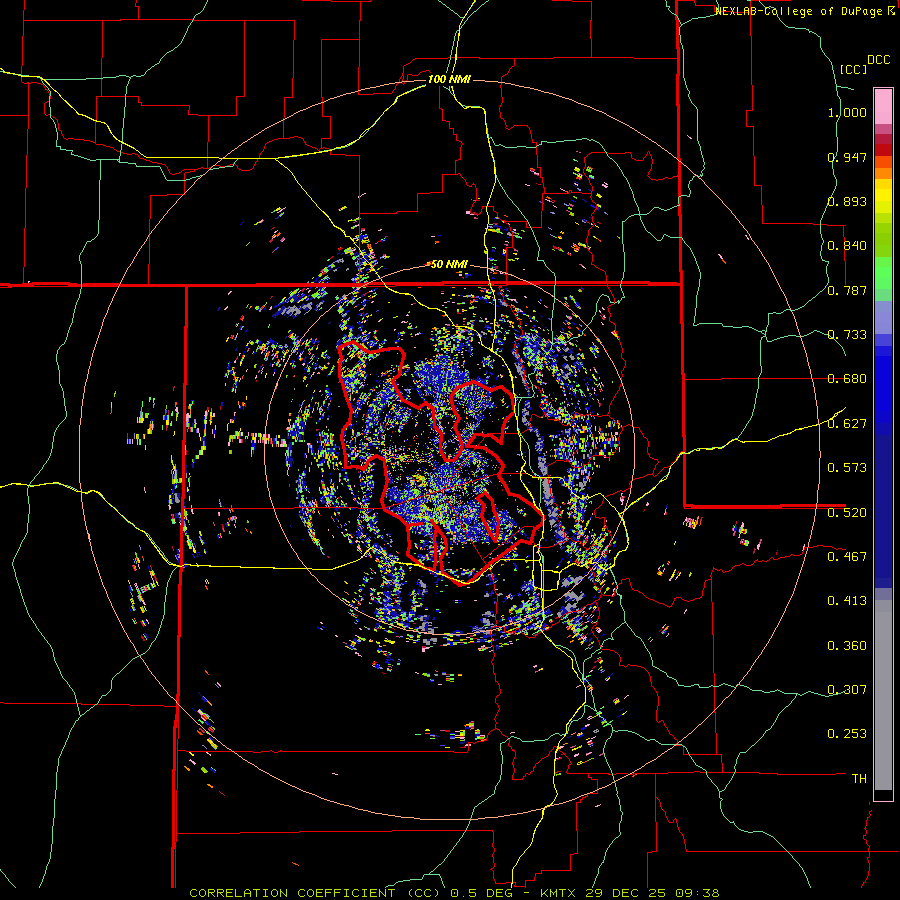This screenshot has width=900, height=900.
Task: Click the 0.467 legend value
Action: pyautogui.click(x=847, y=556)
